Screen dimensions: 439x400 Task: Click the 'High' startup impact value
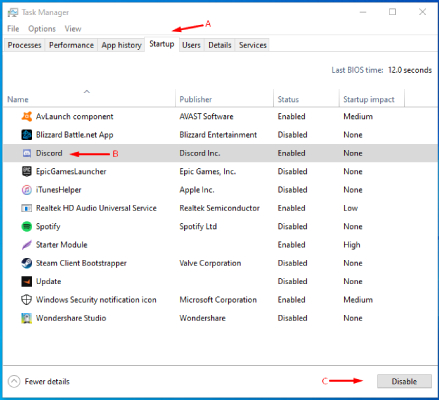[x=352, y=245]
